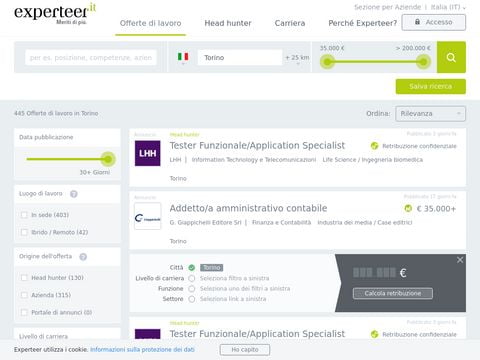Open the Ordina Rilevanza dropdown
Screen dimensions: 480x360
pyautogui.click(x=430, y=114)
